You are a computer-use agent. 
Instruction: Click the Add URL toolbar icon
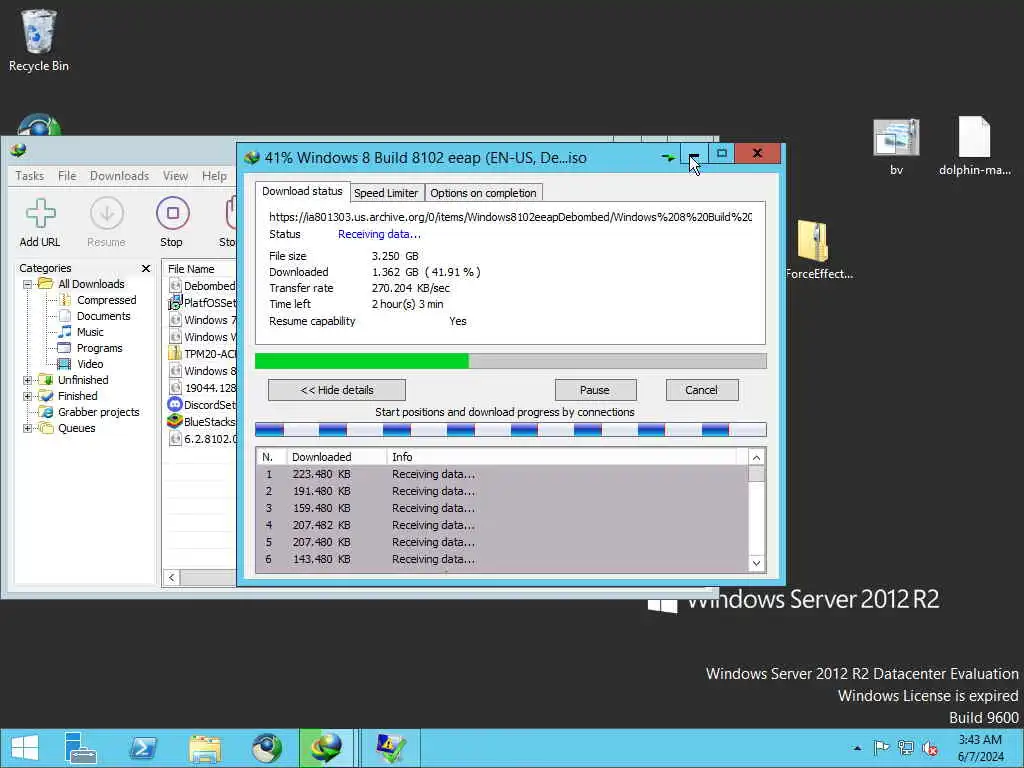(40, 223)
